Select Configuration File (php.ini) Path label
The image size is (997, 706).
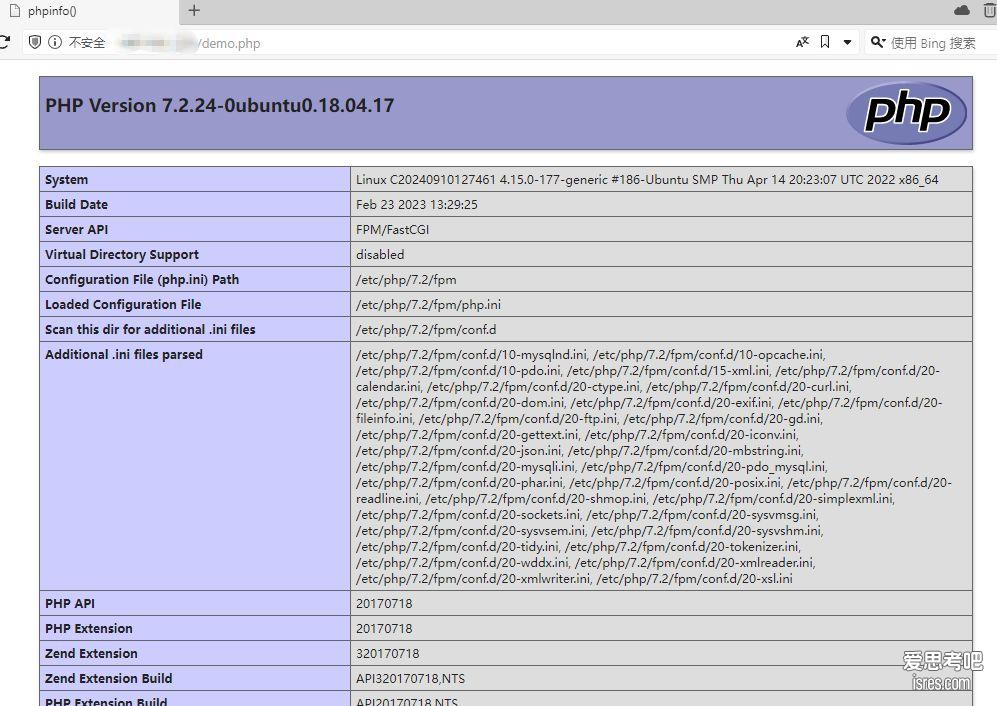pos(142,280)
